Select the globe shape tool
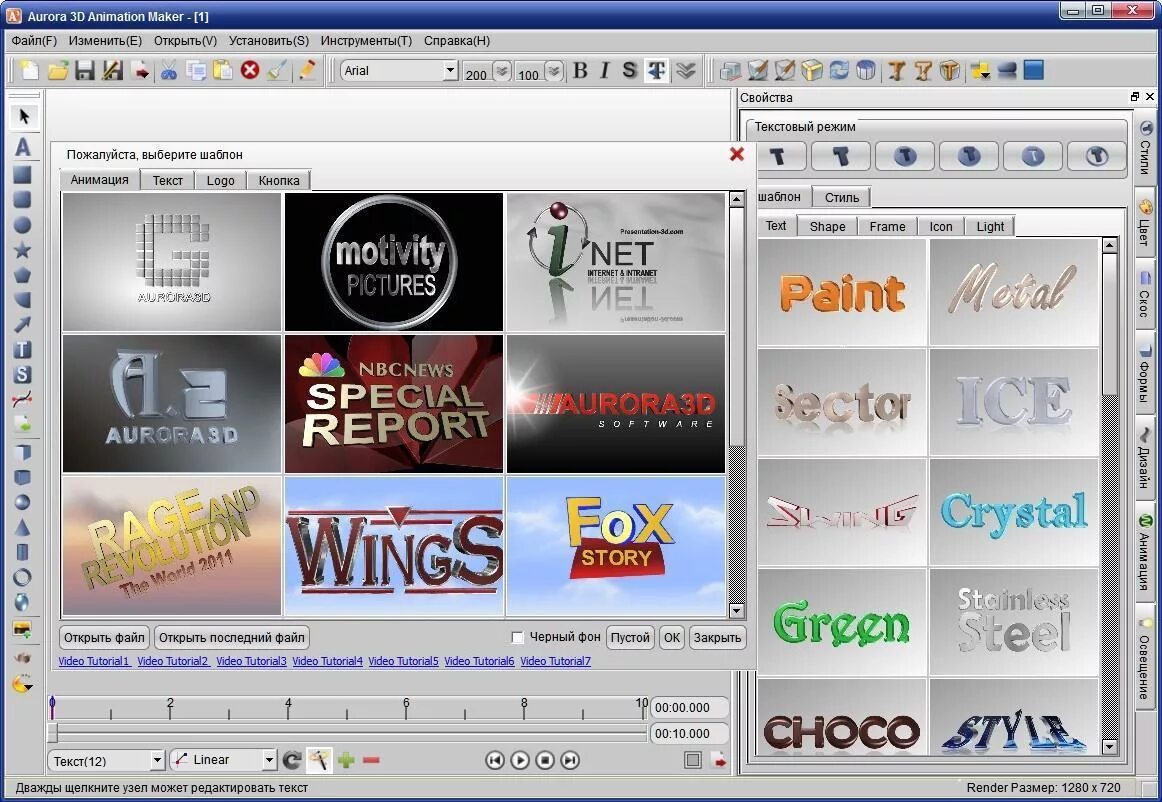The width and height of the screenshot is (1162, 802). coord(23,602)
